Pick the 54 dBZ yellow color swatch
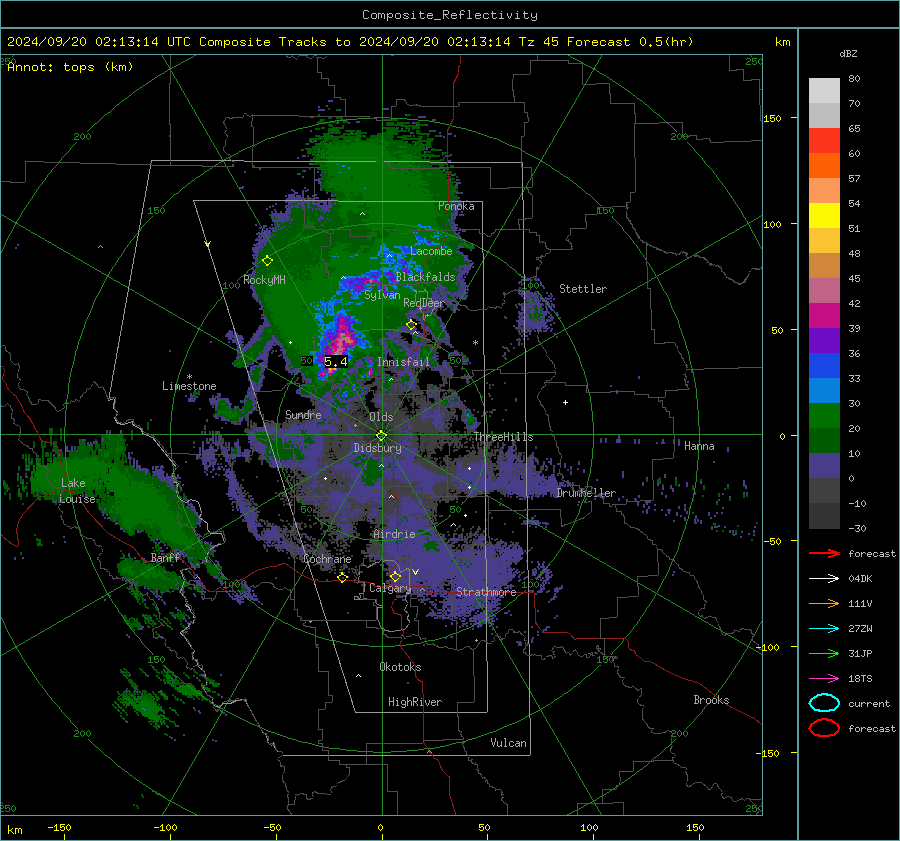The height and width of the screenshot is (841, 900). 824,215
